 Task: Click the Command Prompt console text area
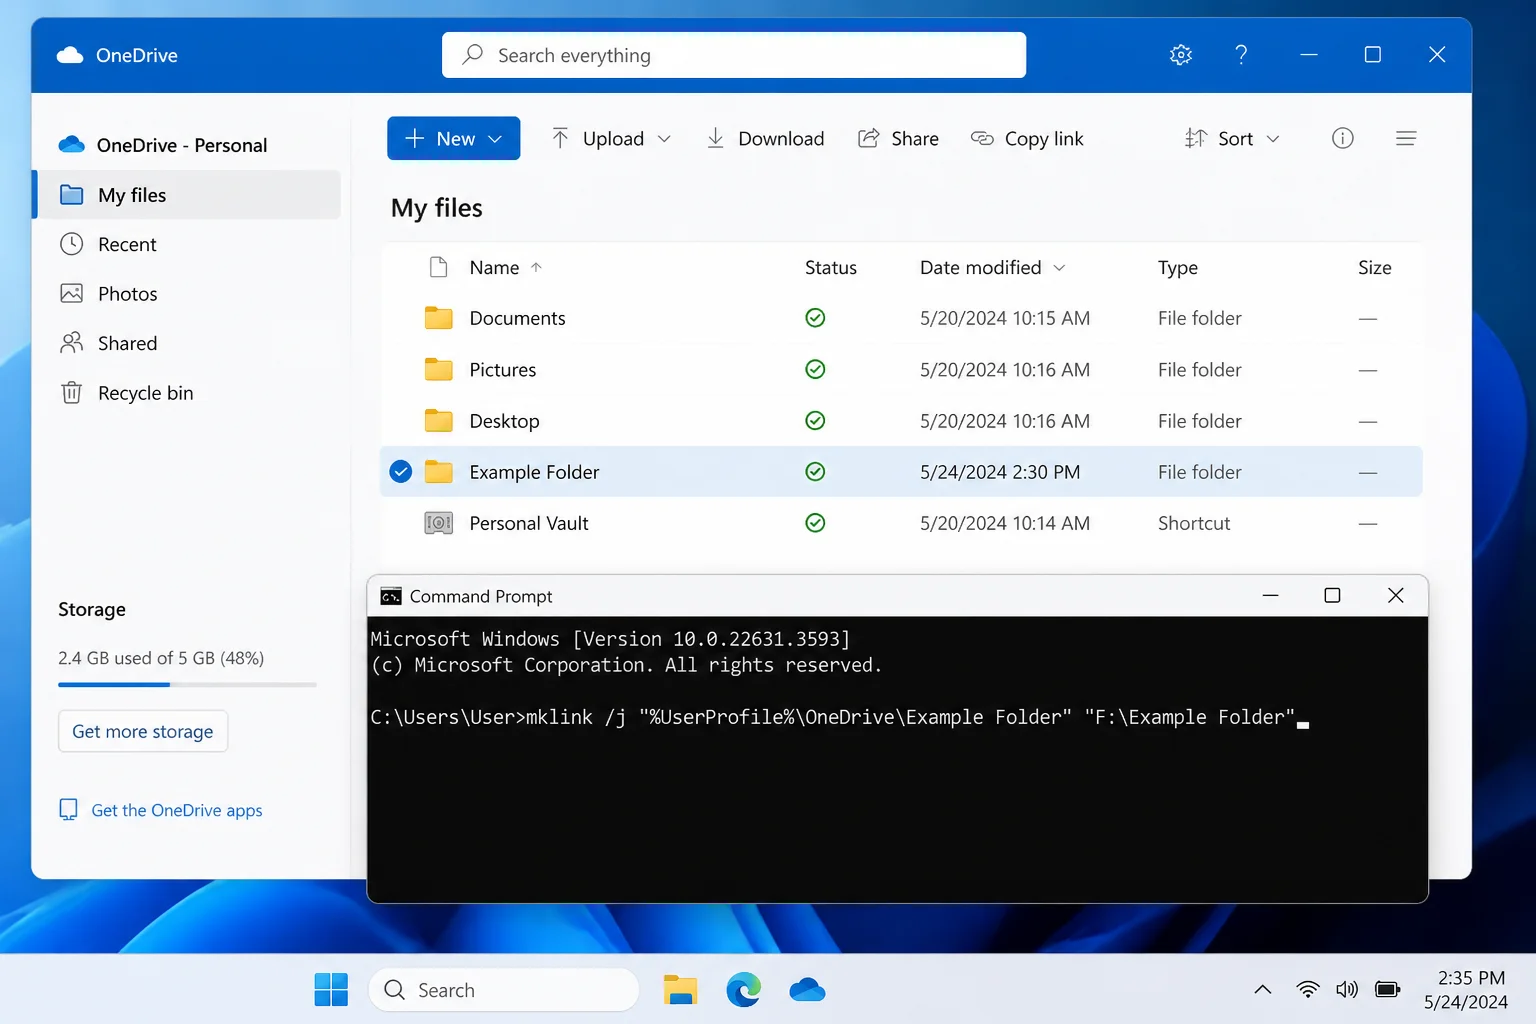tap(897, 759)
